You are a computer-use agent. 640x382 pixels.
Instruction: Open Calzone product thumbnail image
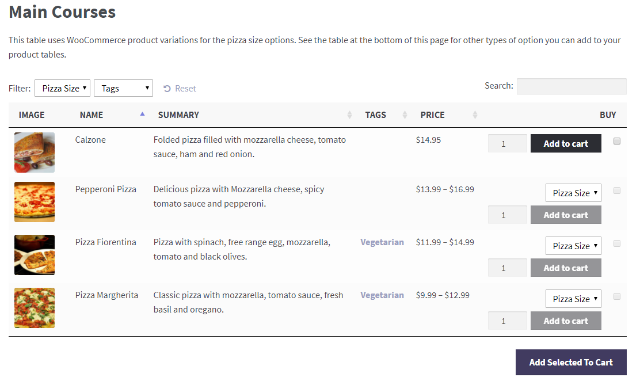[34, 152]
